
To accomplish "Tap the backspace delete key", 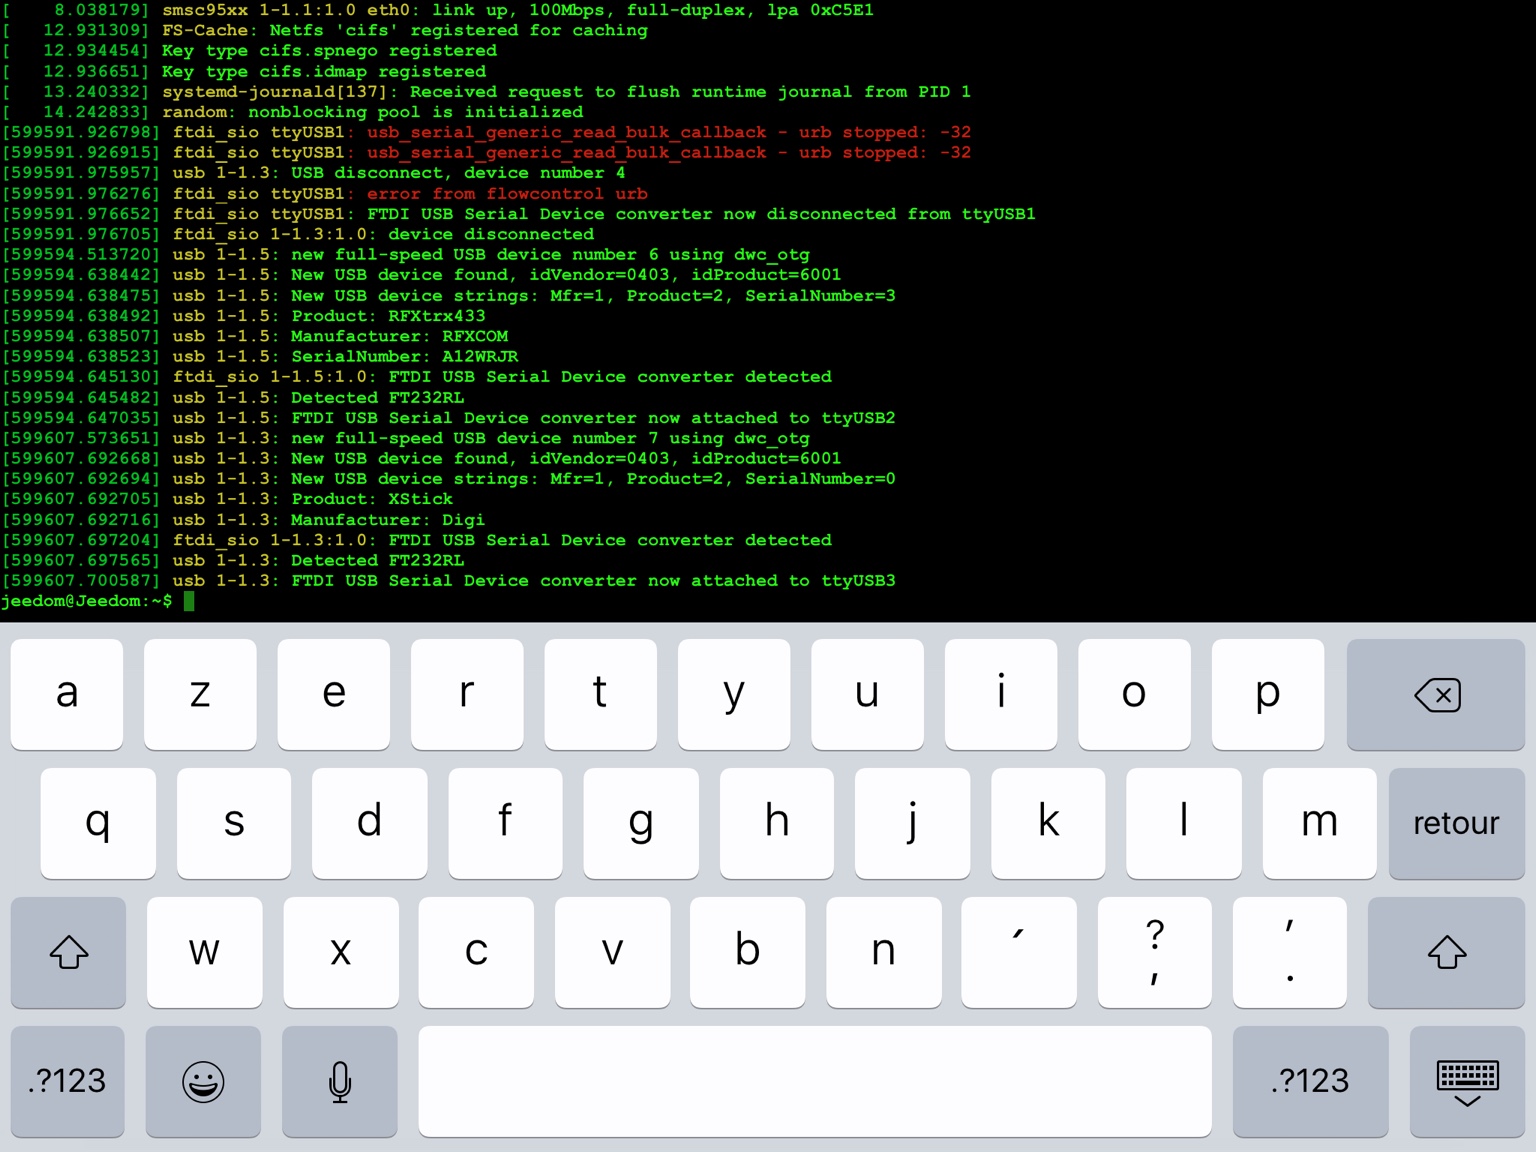I will (1435, 695).
